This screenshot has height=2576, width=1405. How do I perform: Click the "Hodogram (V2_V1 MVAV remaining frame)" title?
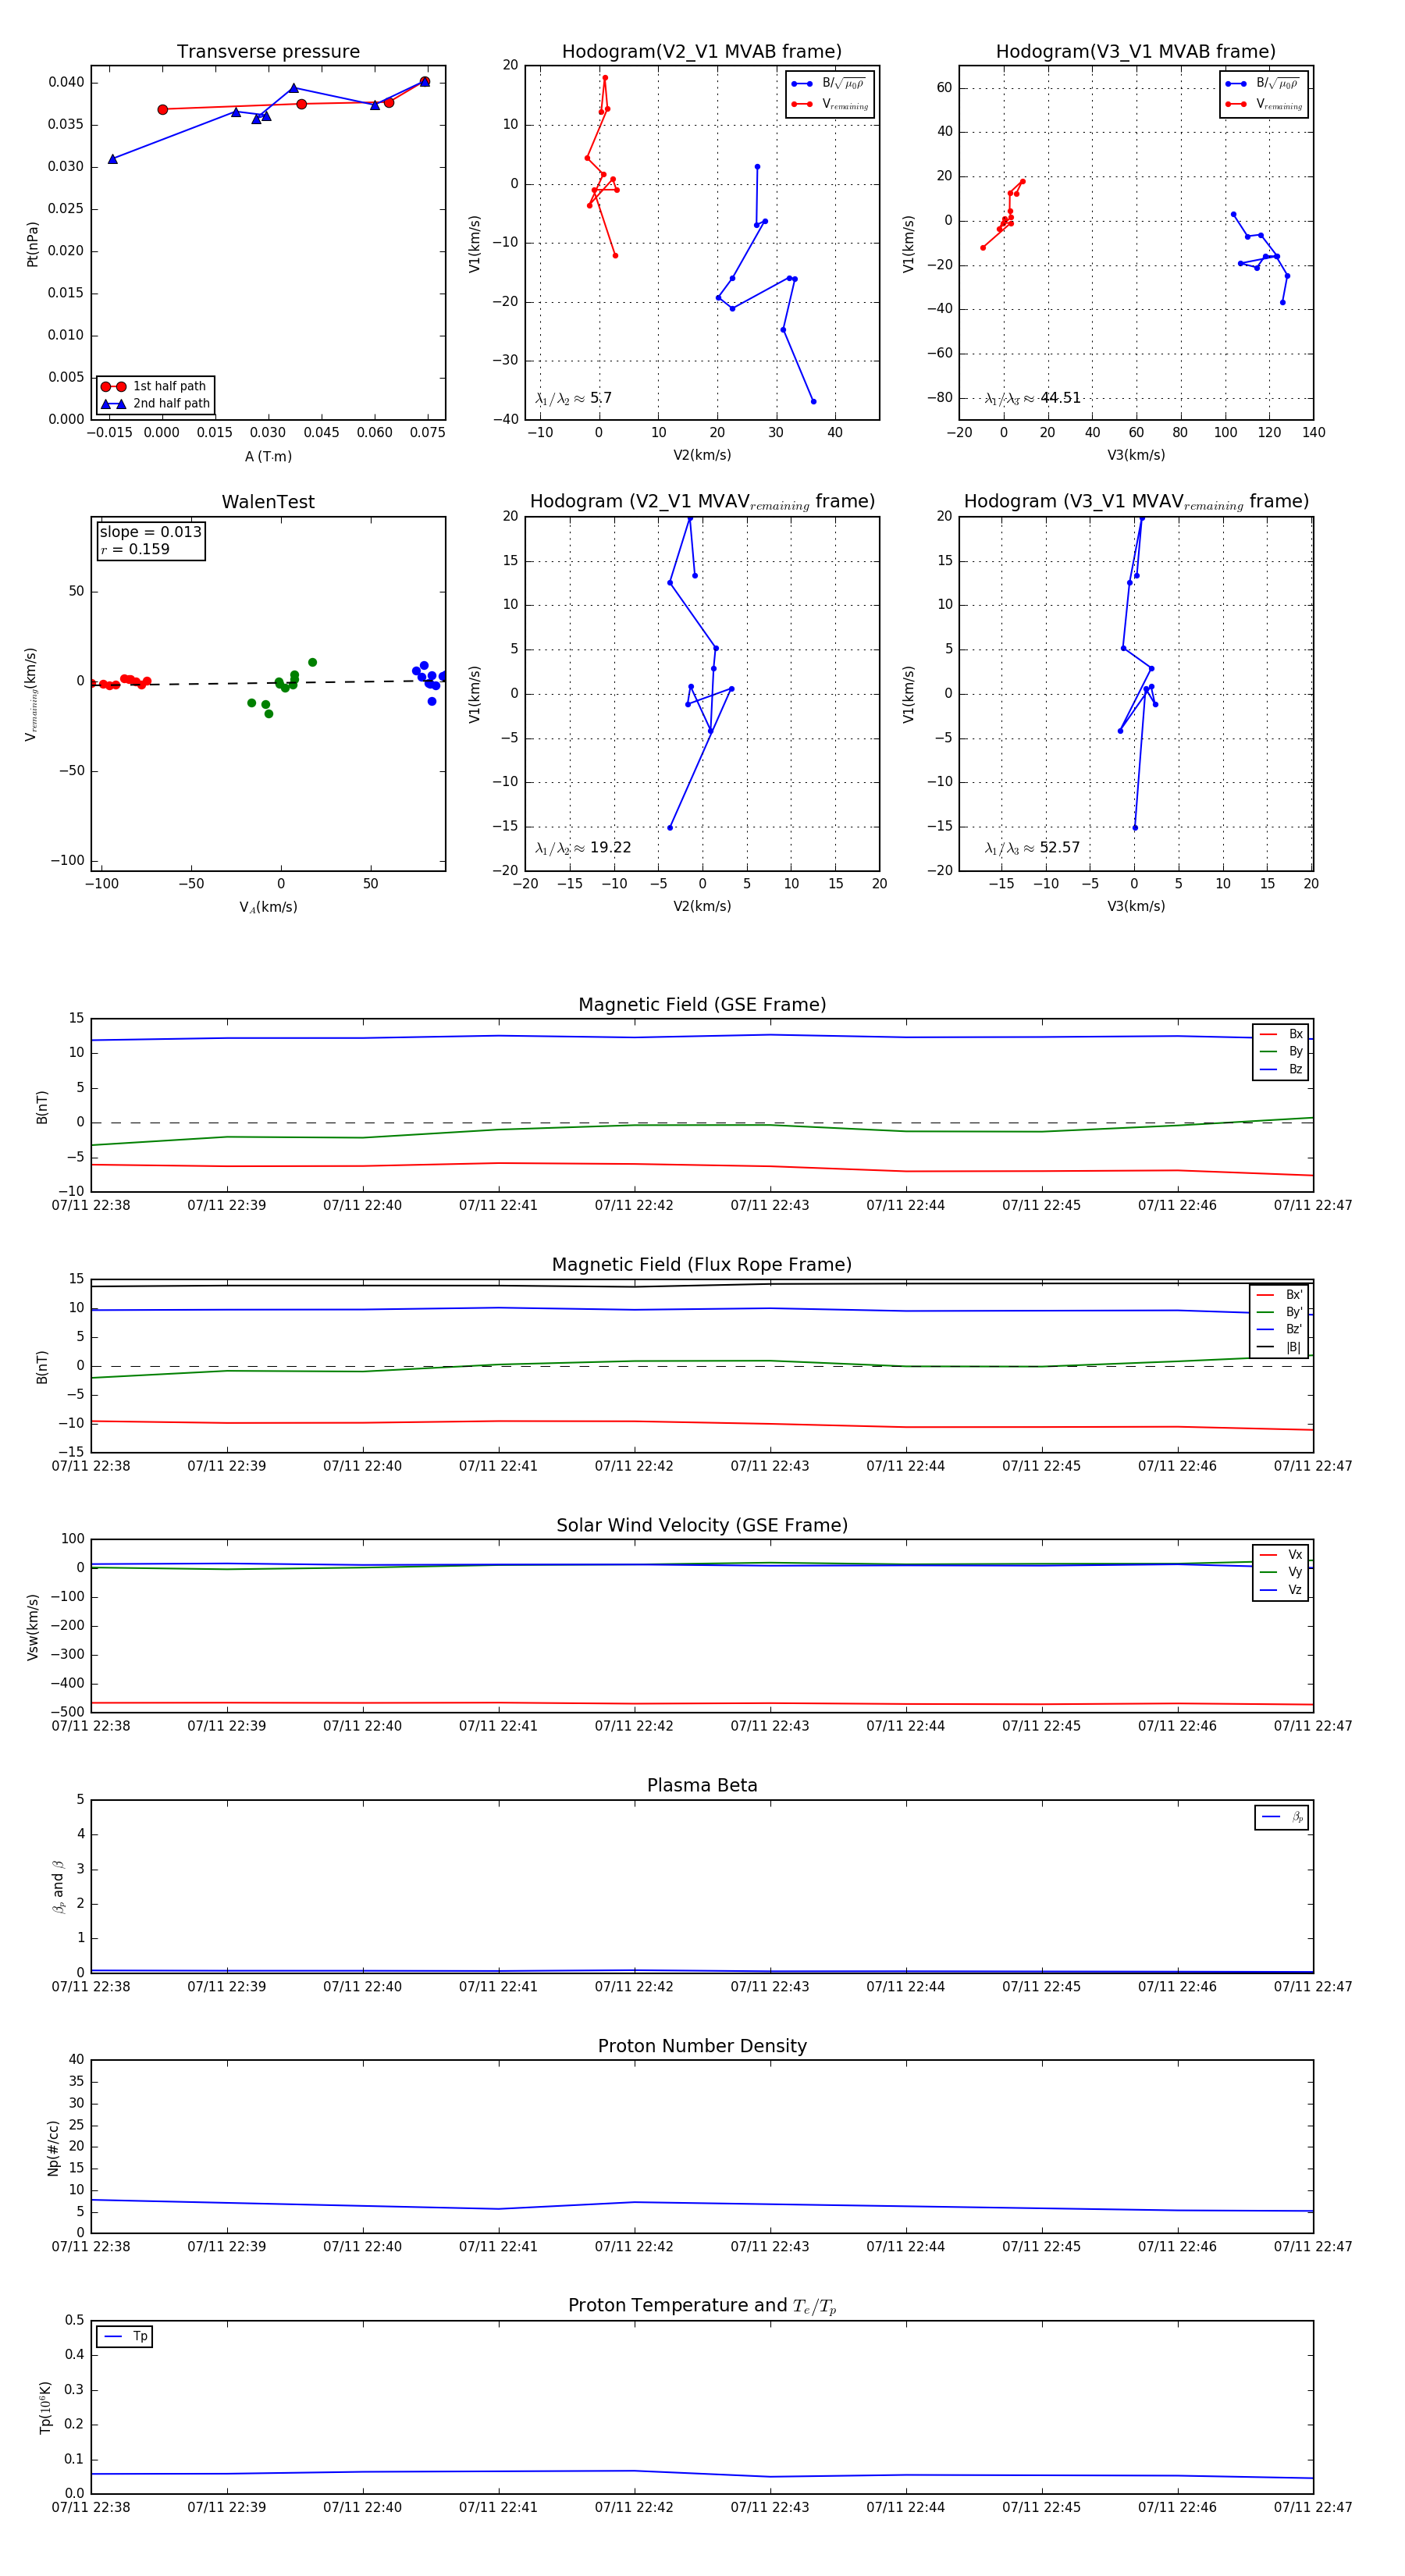pos(701,502)
